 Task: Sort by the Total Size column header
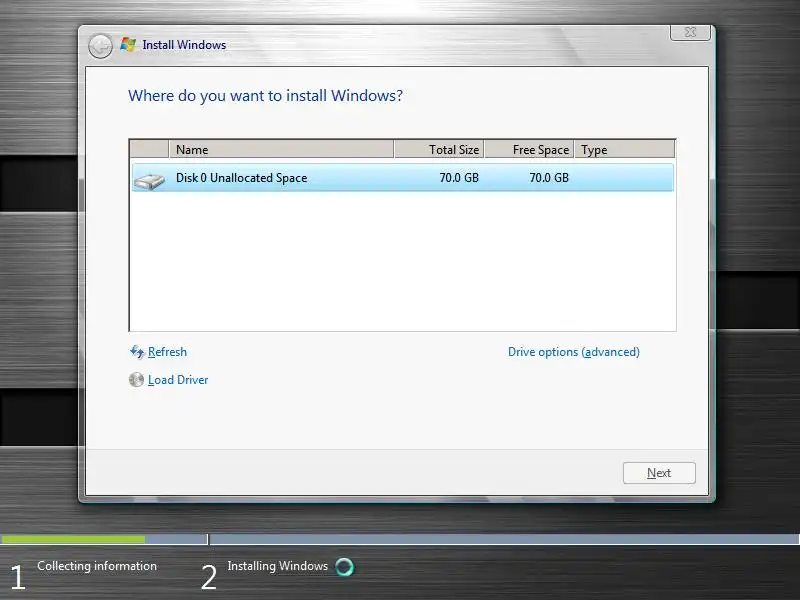tap(439, 149)
